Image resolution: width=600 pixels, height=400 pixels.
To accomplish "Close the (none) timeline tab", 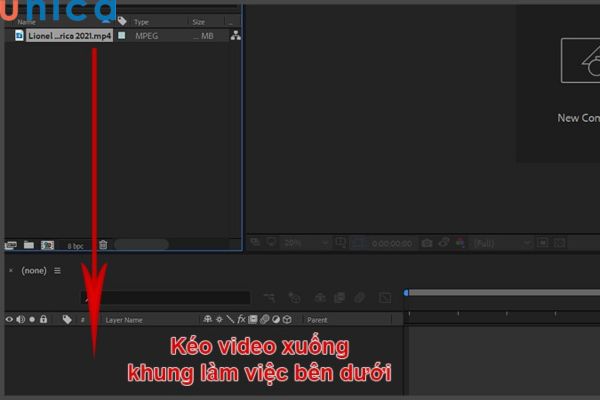I will (11, 271).
